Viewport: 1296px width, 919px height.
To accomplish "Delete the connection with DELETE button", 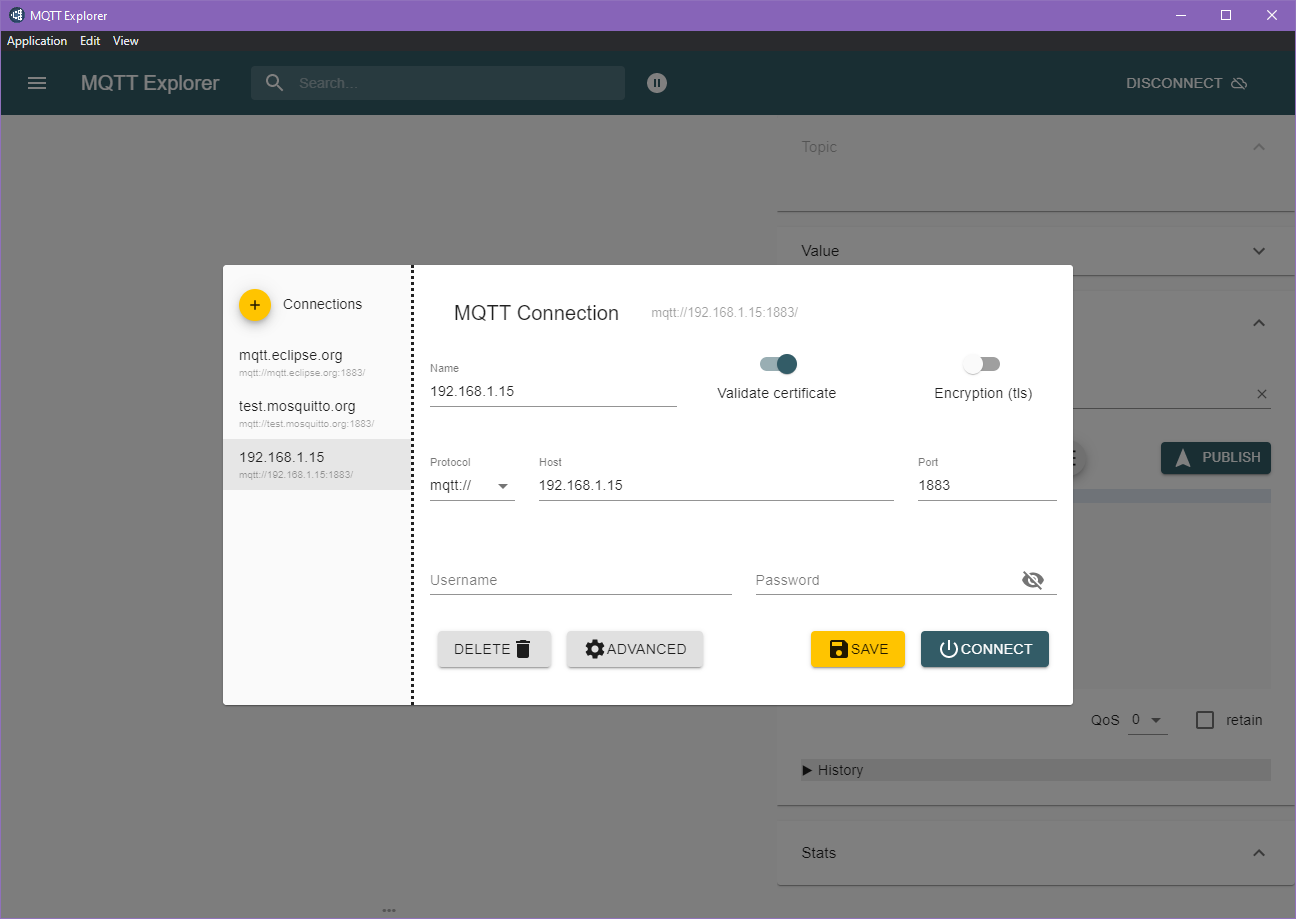I will tap(494, 649).
